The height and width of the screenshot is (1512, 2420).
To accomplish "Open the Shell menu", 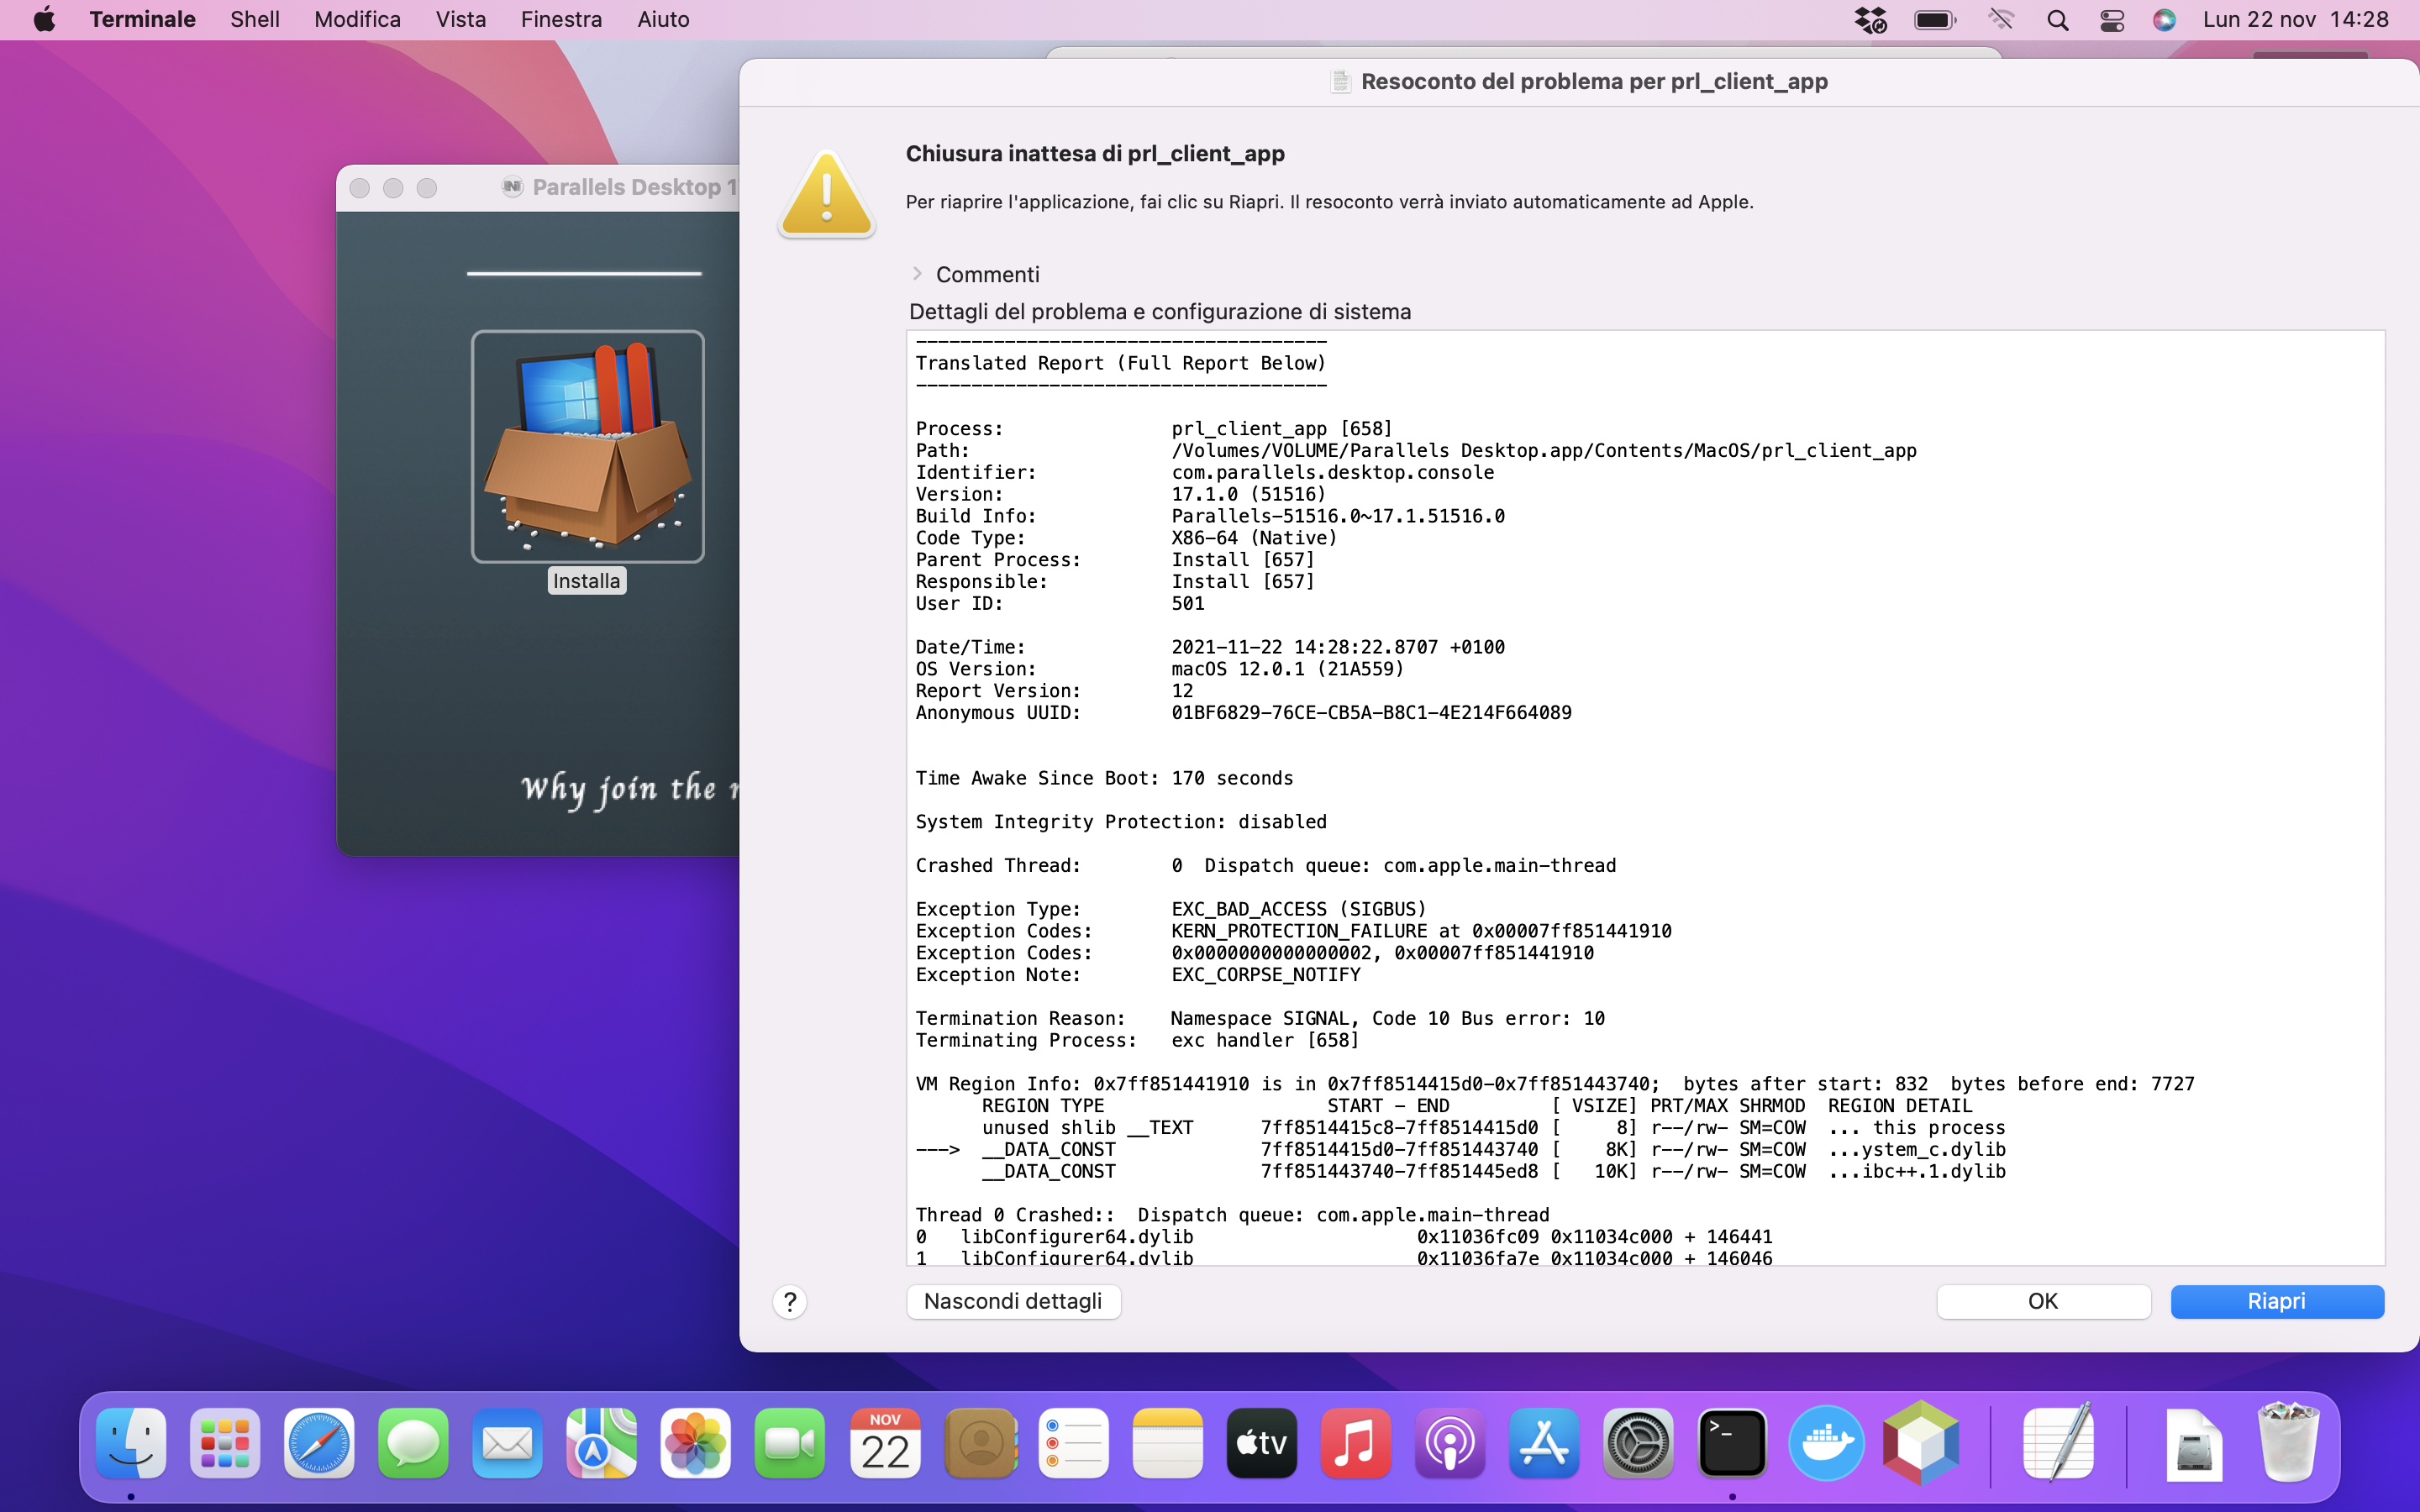I will (x=254, y=19).
